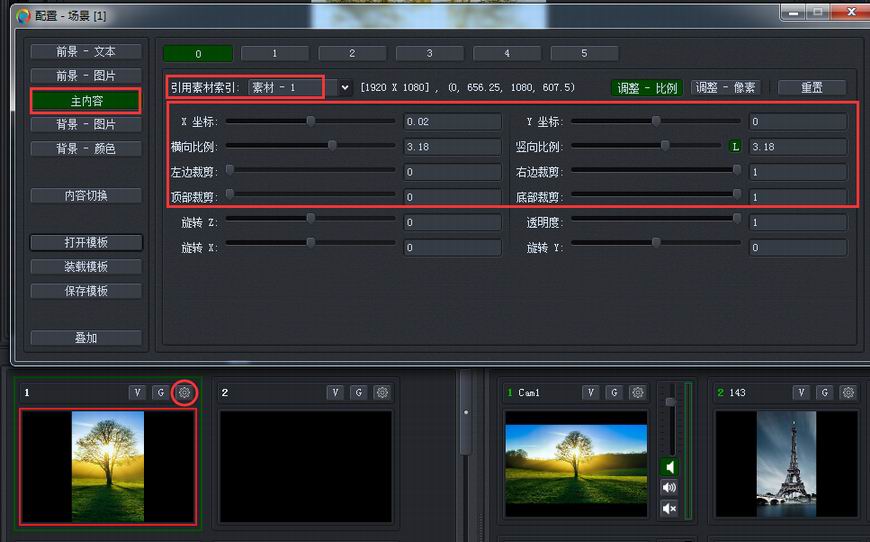870x542 pixels.
Task: Click the 保存模板 button
Action: click(86, 291)
